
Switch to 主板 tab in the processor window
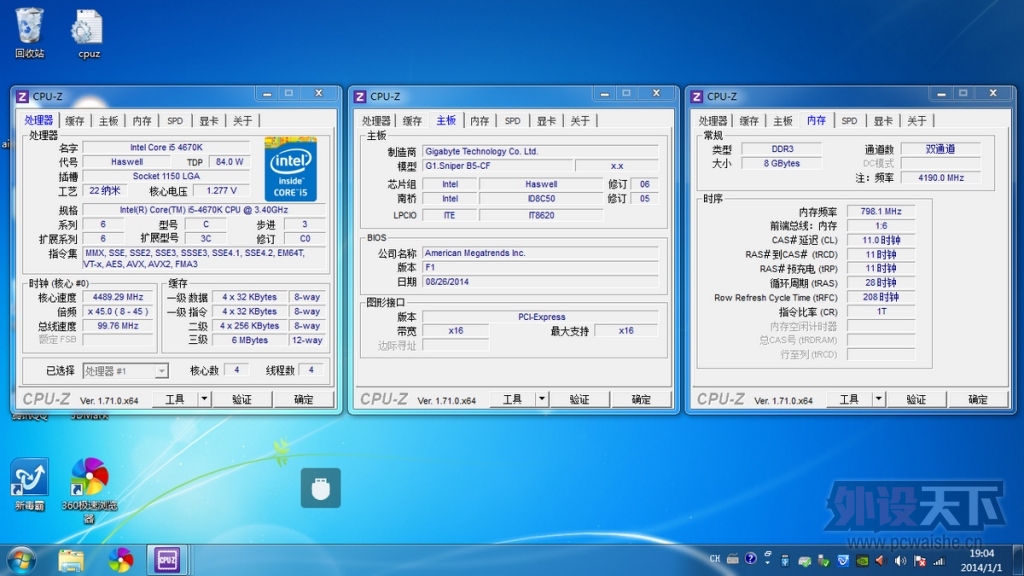(108, 121)
